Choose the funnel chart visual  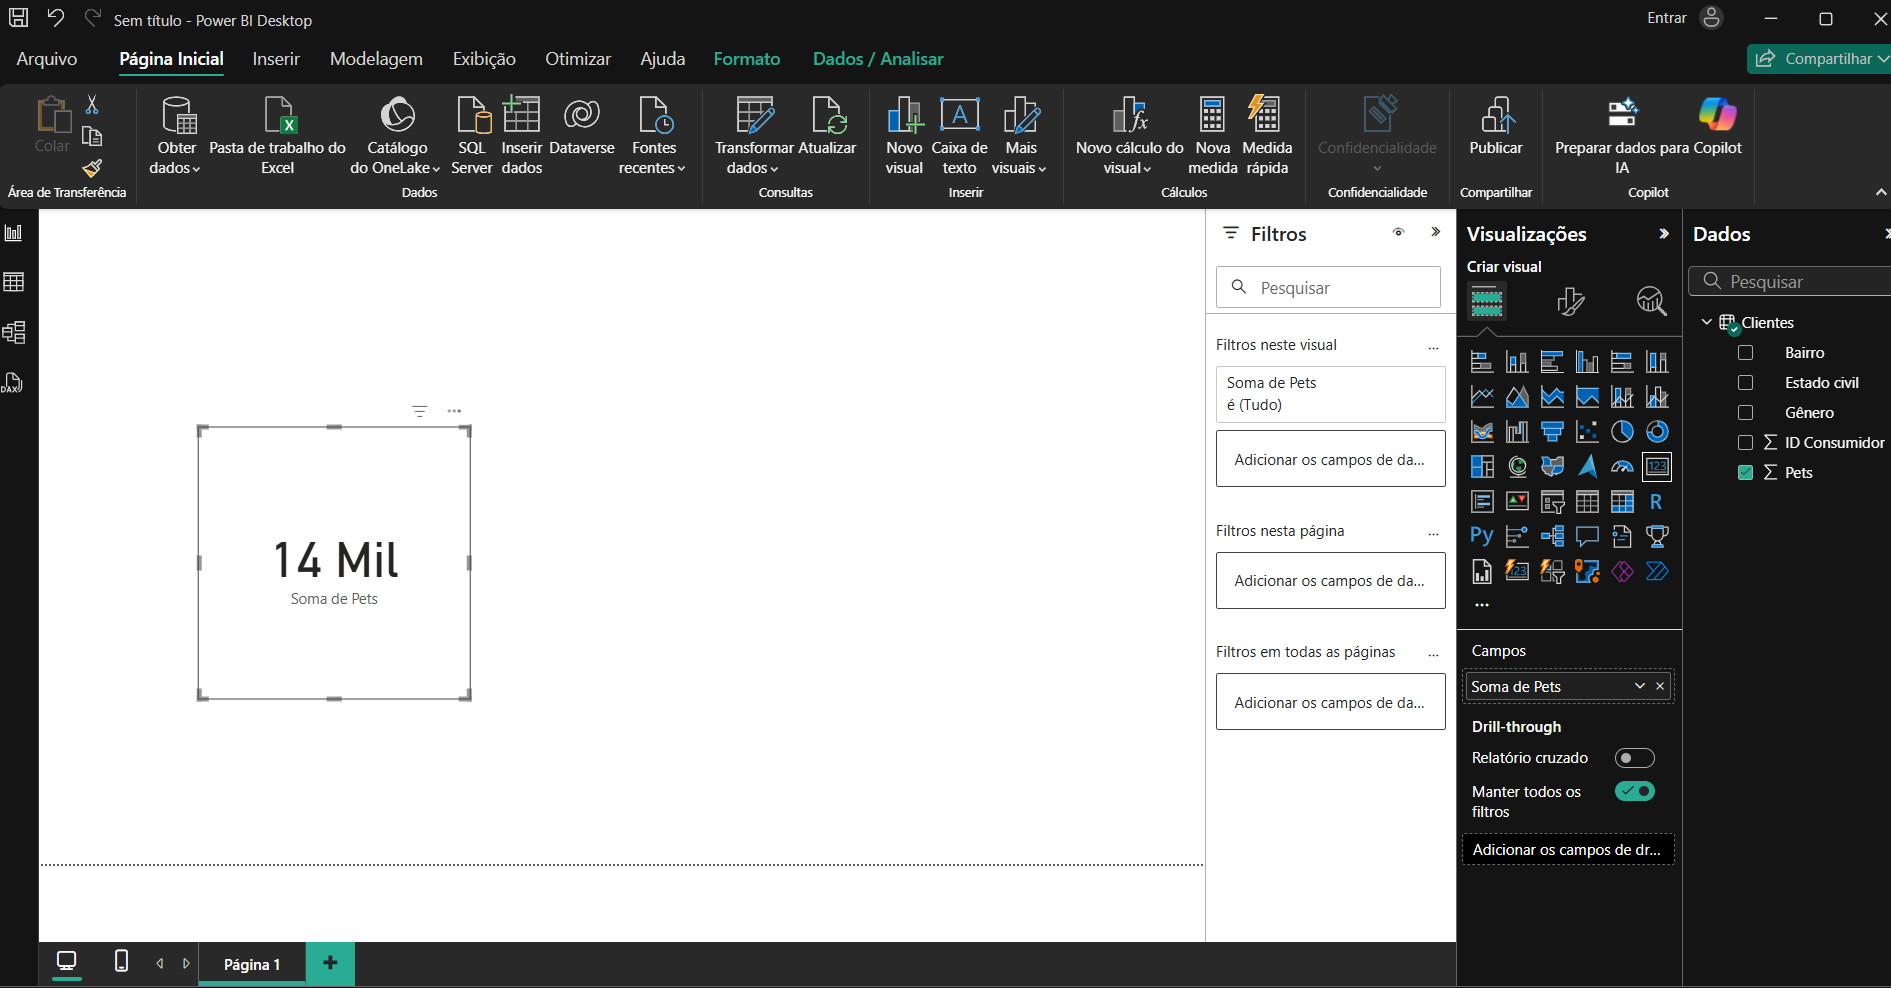pyautogui.click(x=1552, y=432)
